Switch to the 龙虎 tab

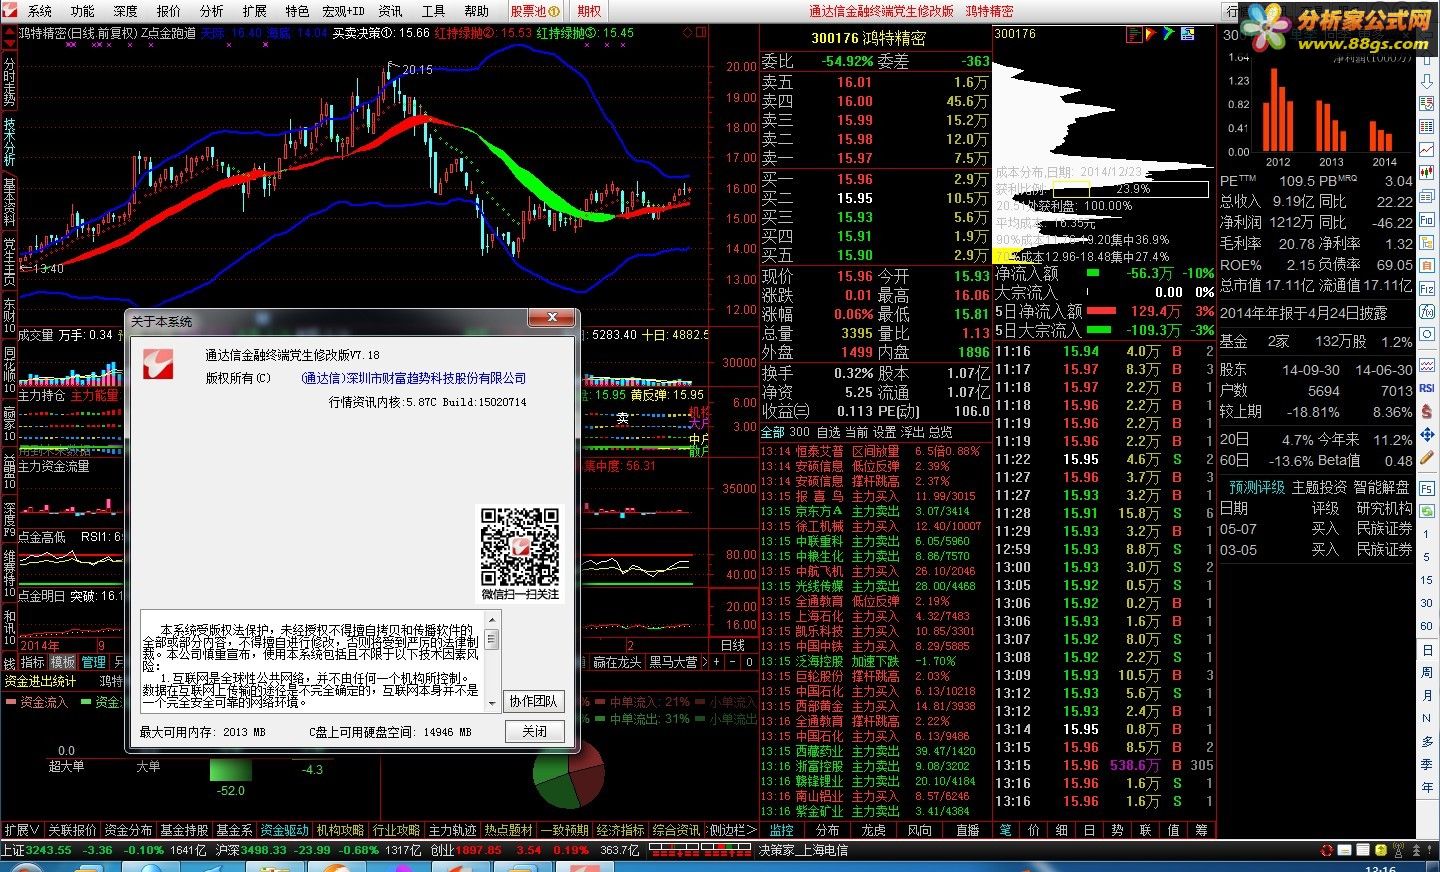pos(874,830)
